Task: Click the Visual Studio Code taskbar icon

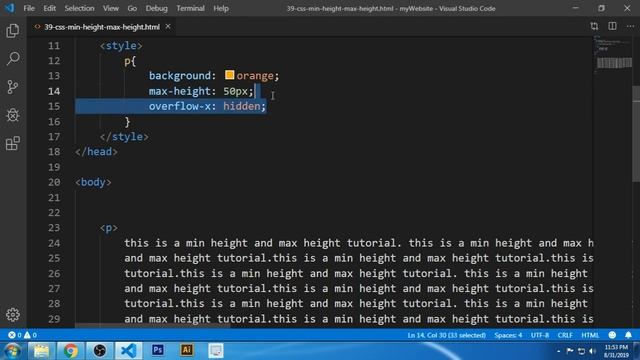Action: (129, 351)
